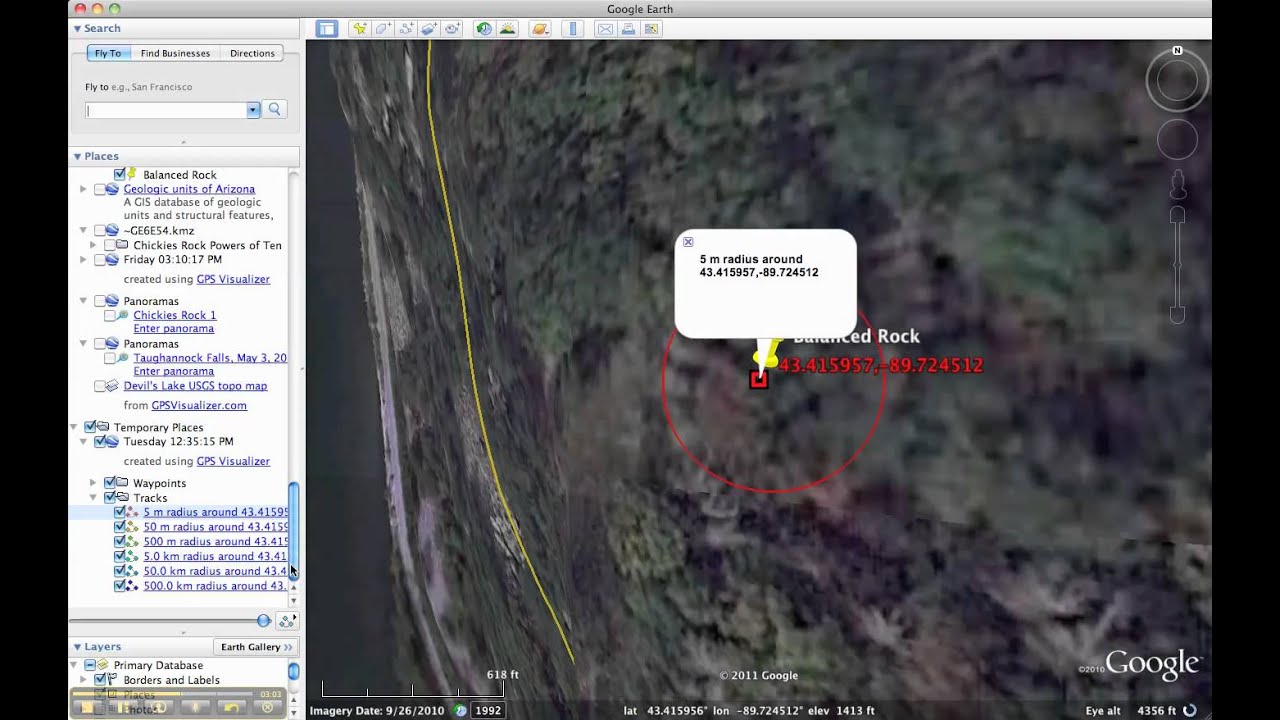Select the Add Image Overlay tool
The height and width of the screenshot is (720, 1280).
coord(429,29)
